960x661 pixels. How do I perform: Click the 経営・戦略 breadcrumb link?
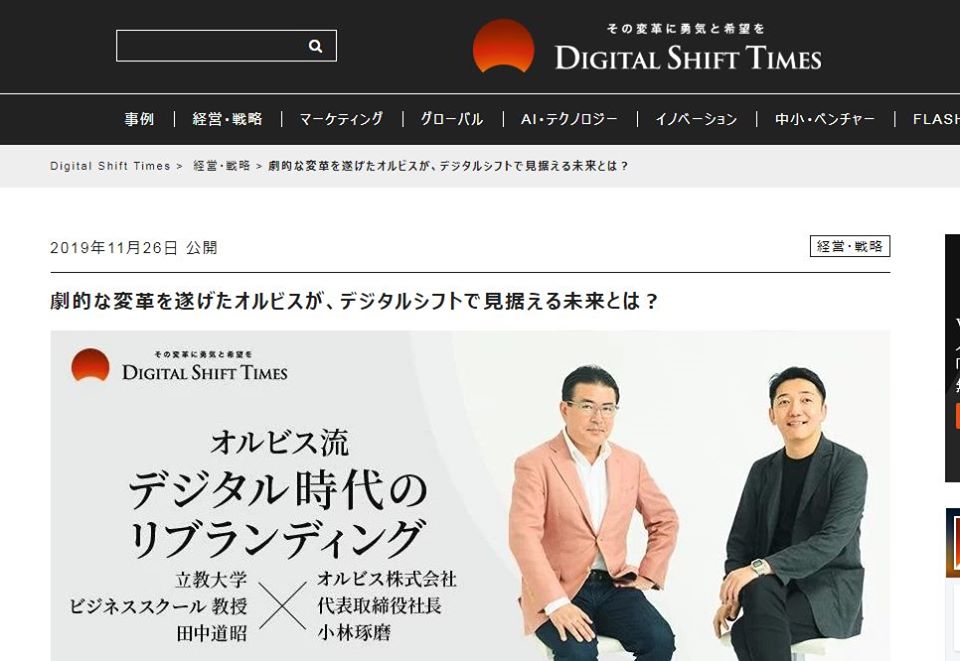[x=222, y=166]
